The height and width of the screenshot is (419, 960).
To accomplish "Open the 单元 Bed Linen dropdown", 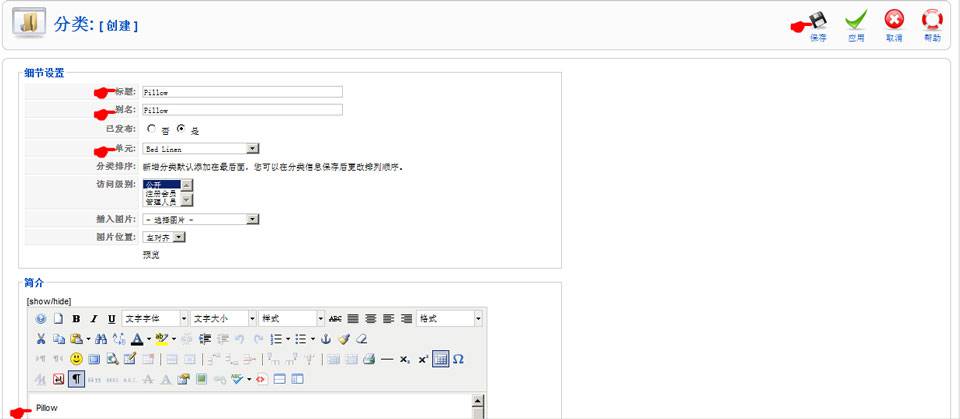I will click(201, 149).
